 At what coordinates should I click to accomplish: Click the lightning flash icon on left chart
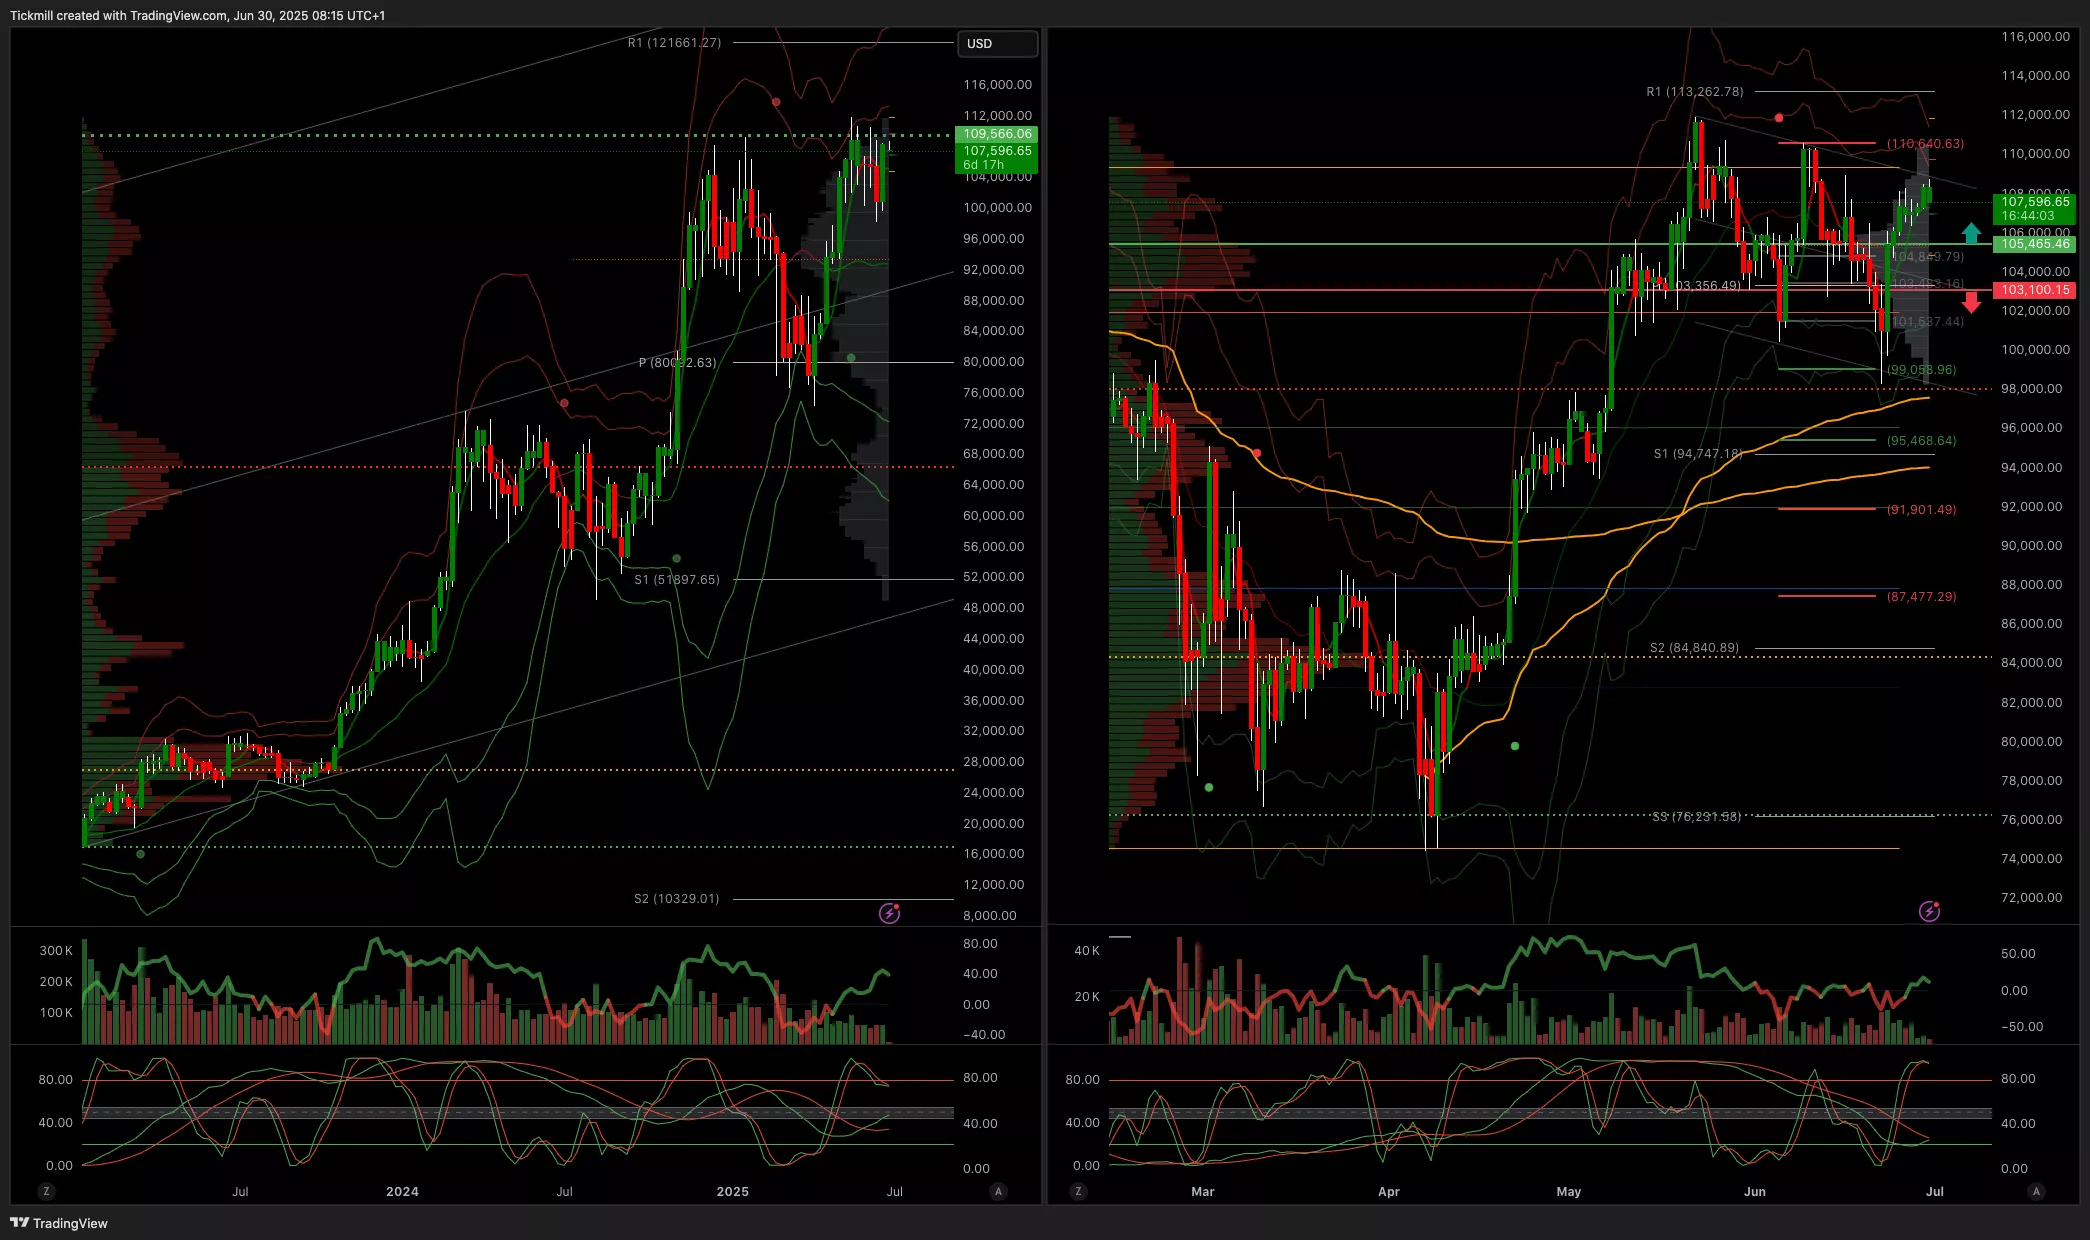pyautogui.click(x=889, y=912)
